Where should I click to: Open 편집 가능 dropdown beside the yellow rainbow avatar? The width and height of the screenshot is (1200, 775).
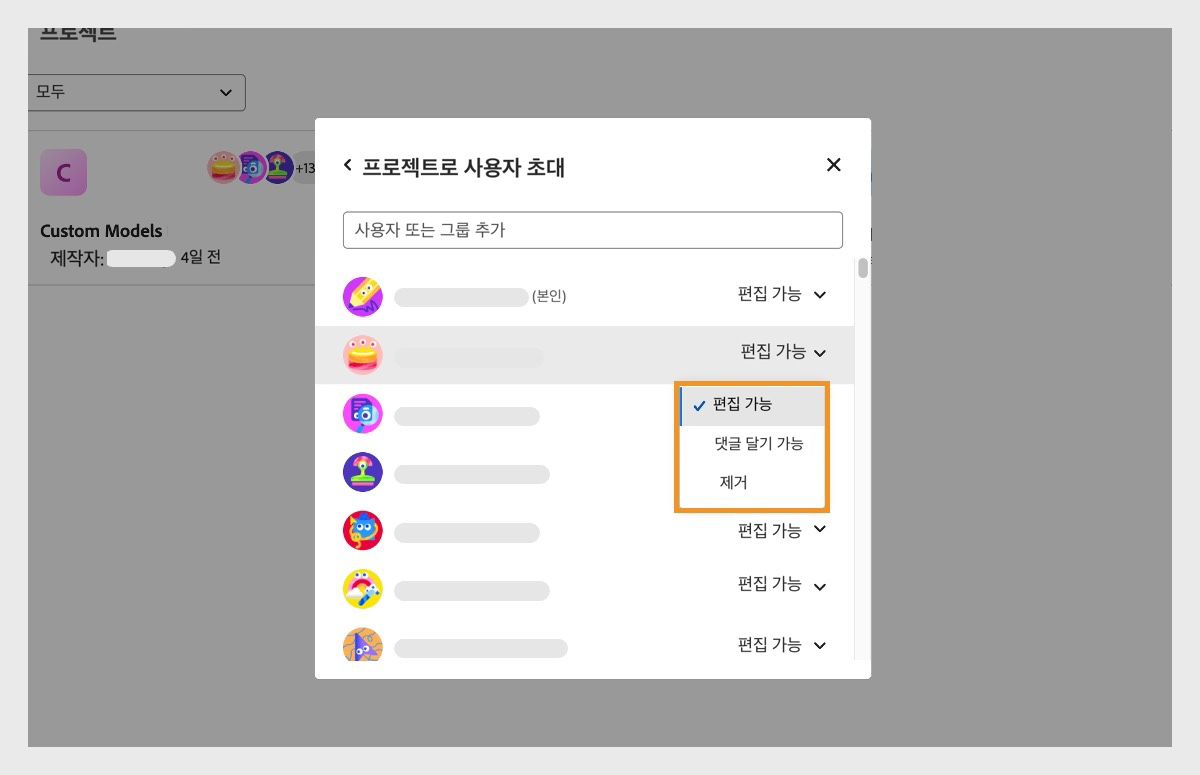(782, 585)
